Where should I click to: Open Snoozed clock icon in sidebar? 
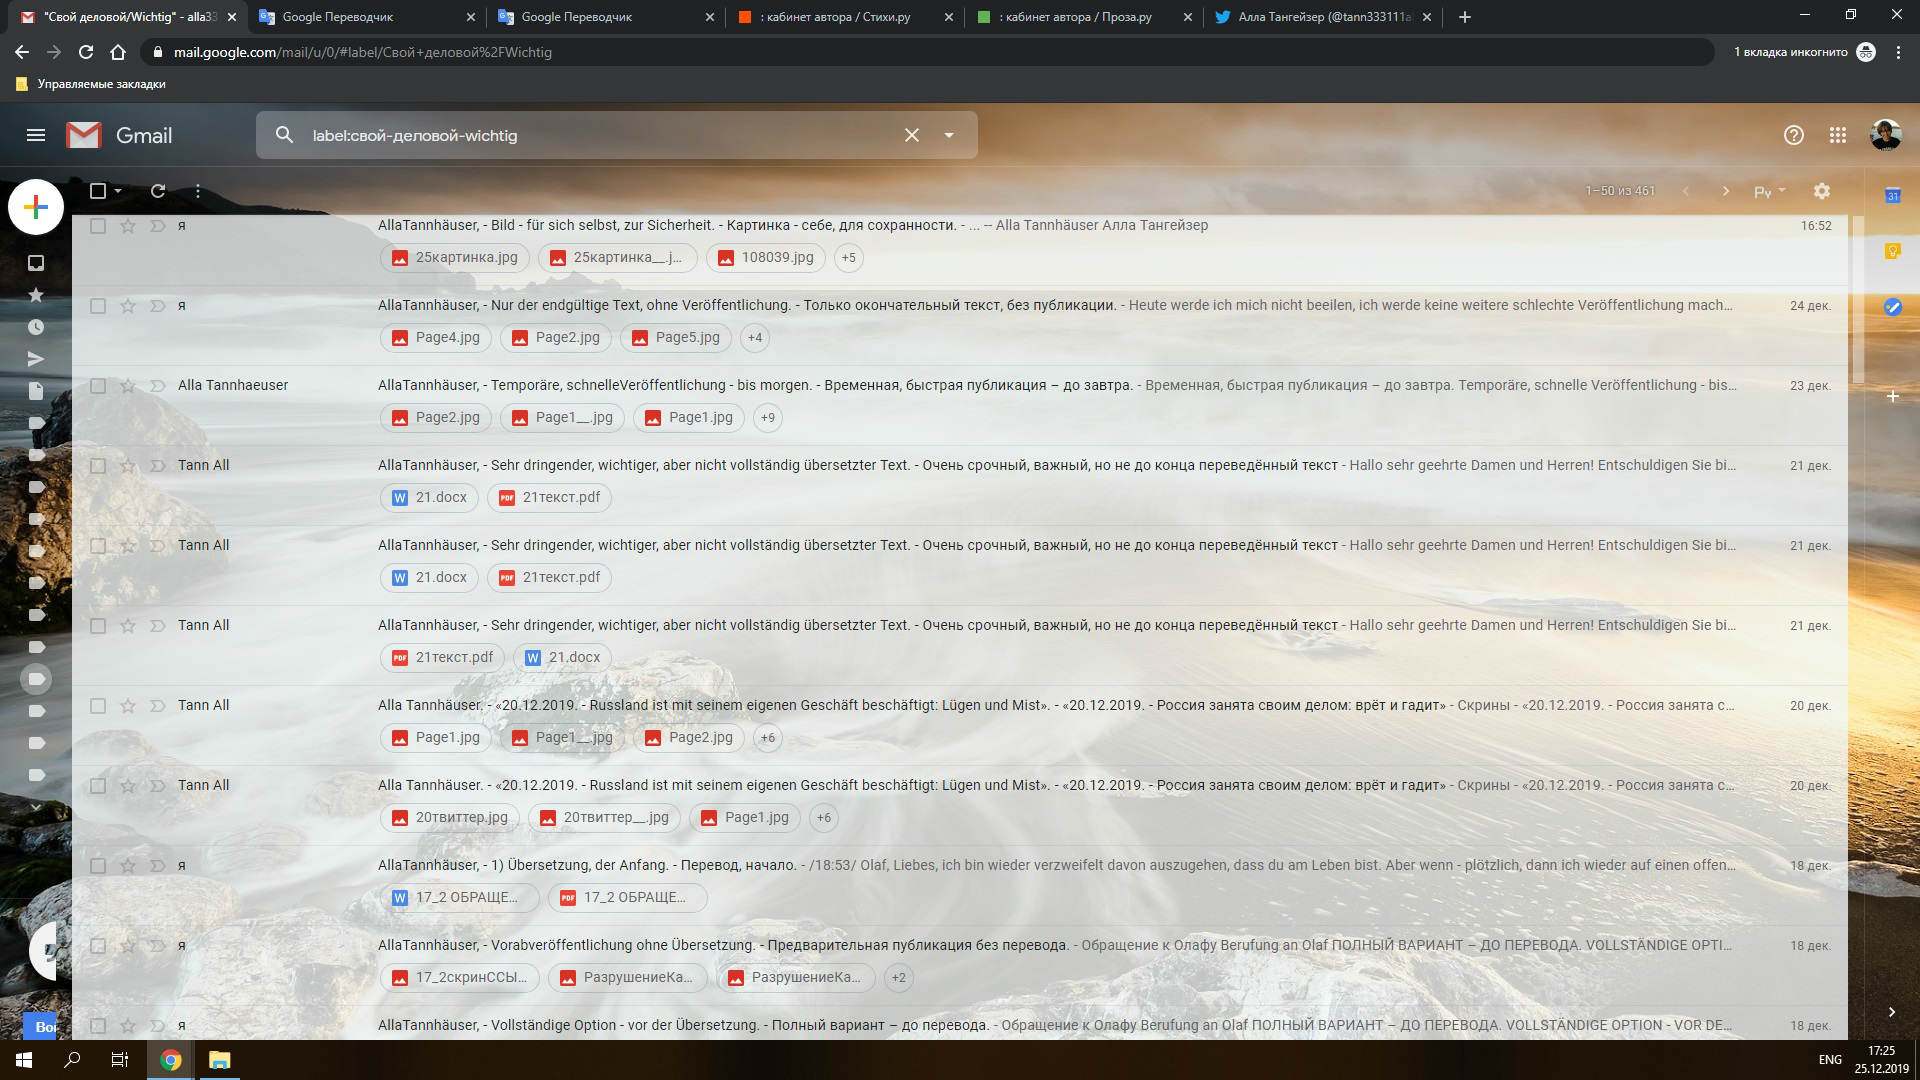click(x=36, y=327)
